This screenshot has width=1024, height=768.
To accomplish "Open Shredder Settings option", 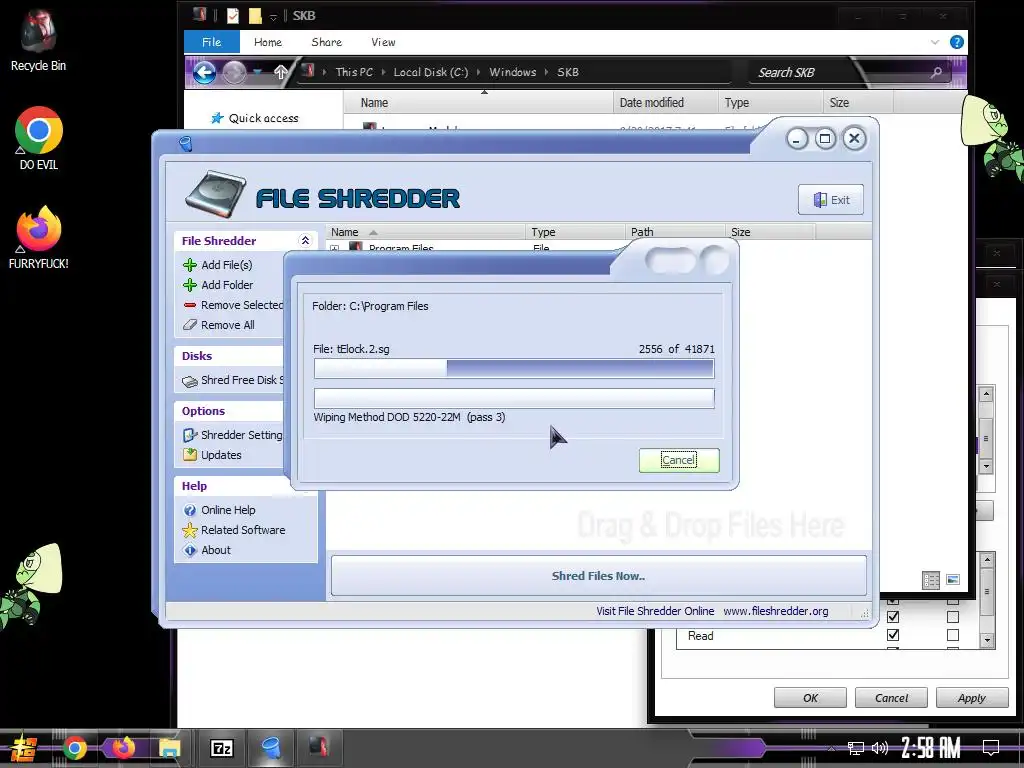I will (x=232, y=435).
